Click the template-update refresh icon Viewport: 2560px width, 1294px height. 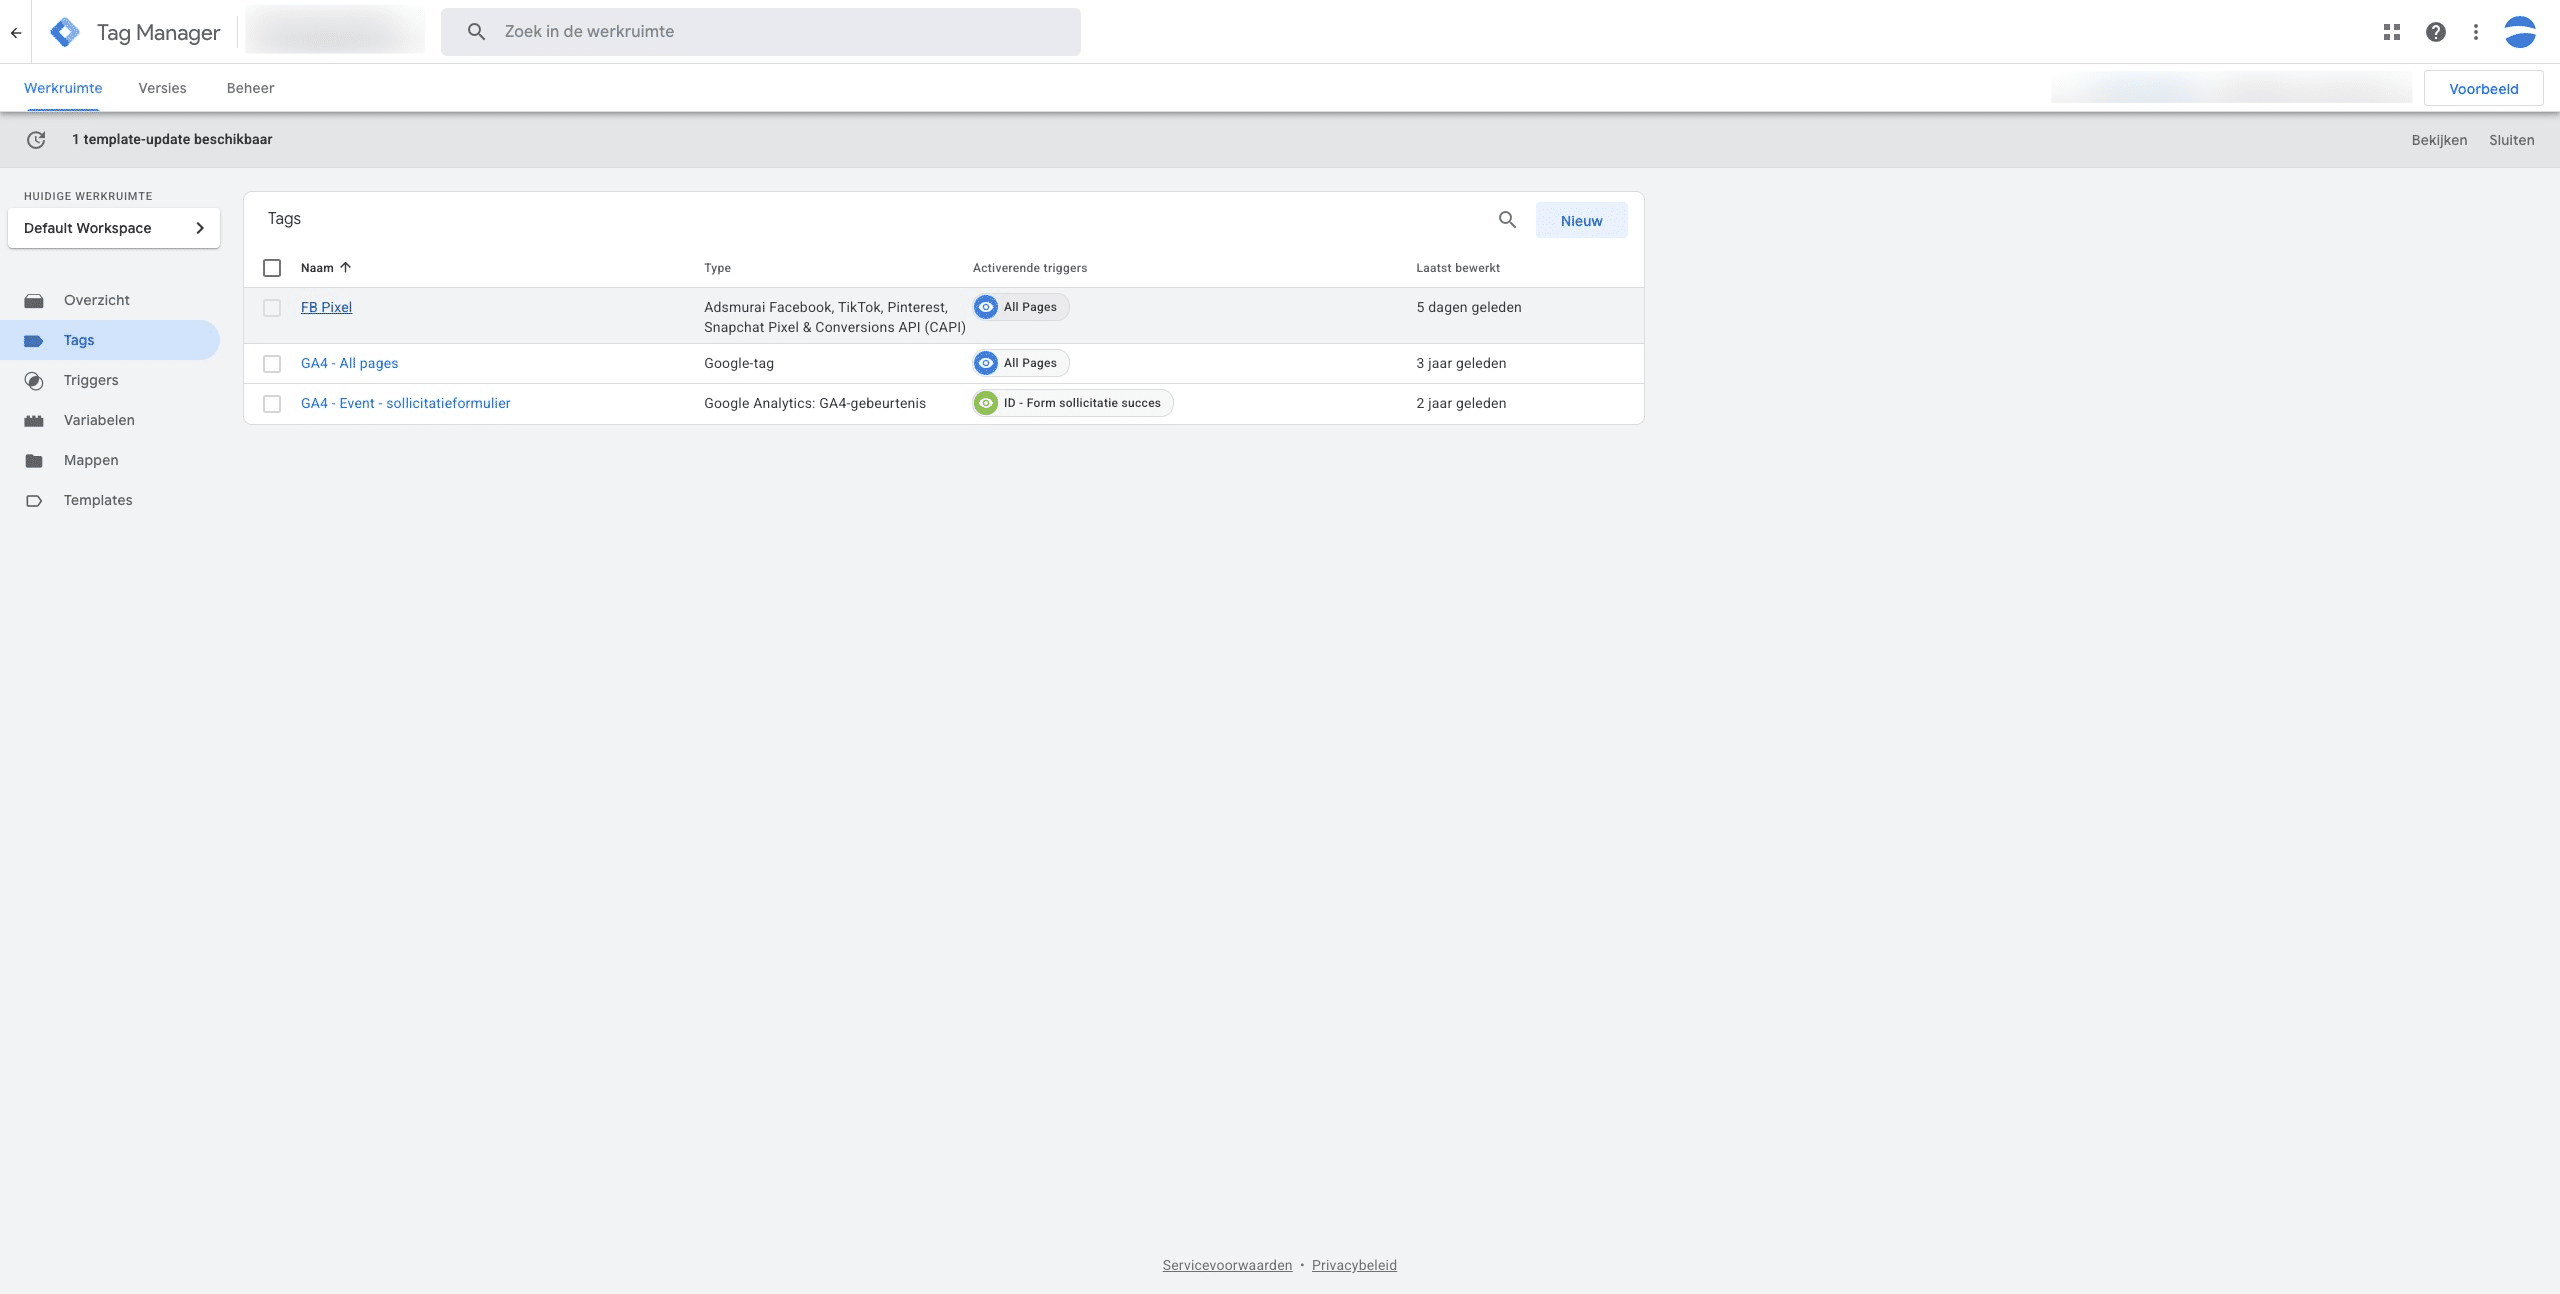(x=36, y=140)
